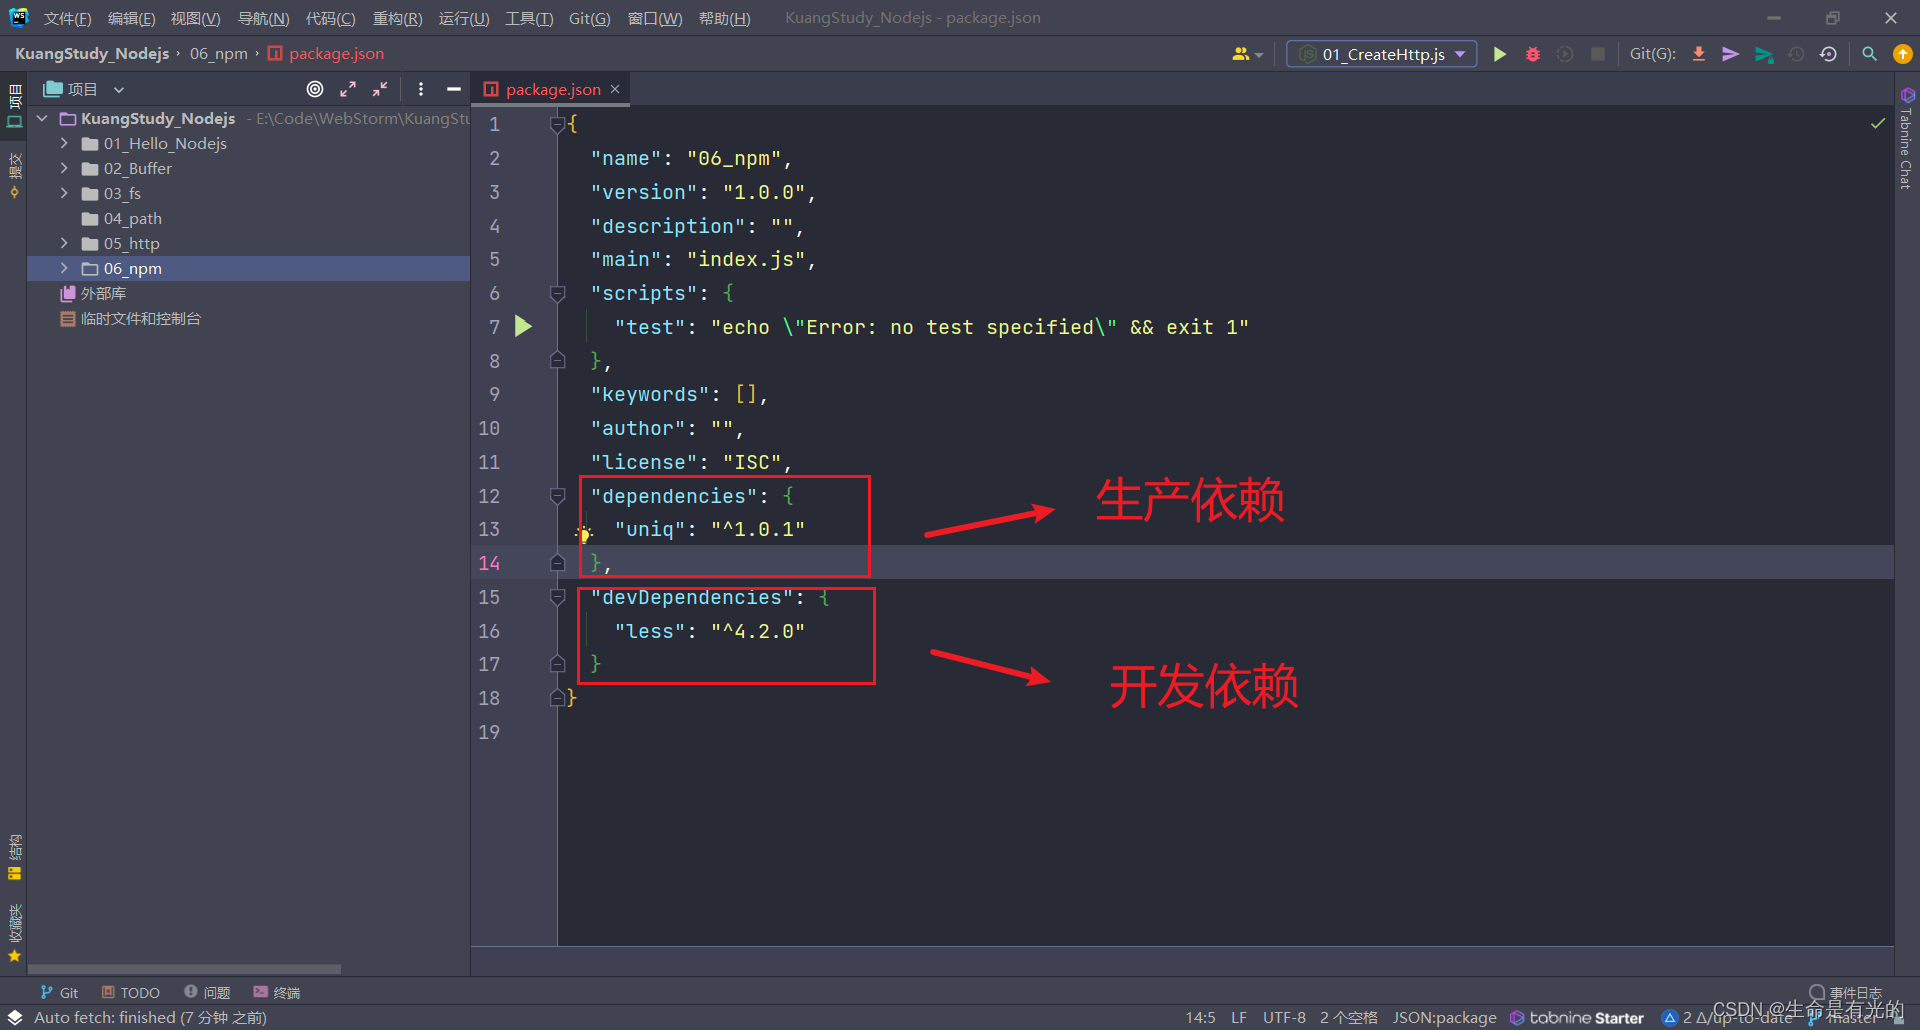The image size is (1920, 1030).
Task: Expand all nodes in the project tree
Action: click(348, 89)
